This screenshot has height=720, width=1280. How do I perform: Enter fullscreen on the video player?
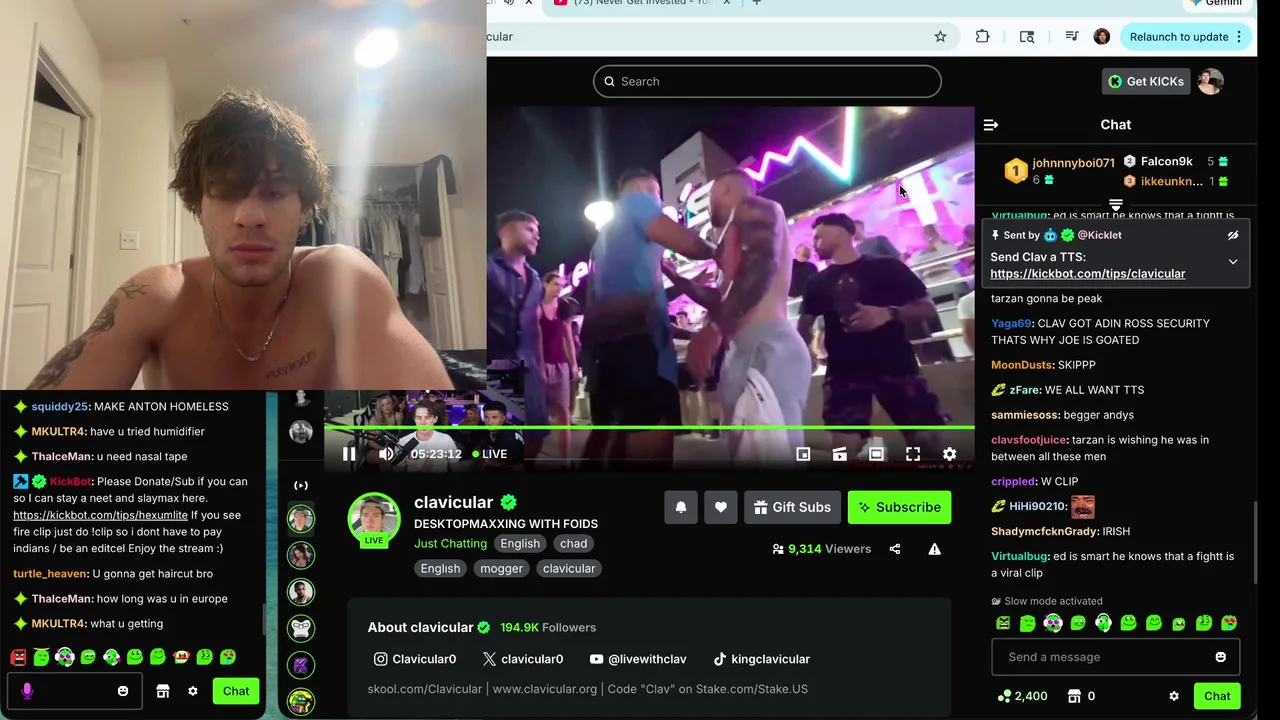[x=913, y=454]
